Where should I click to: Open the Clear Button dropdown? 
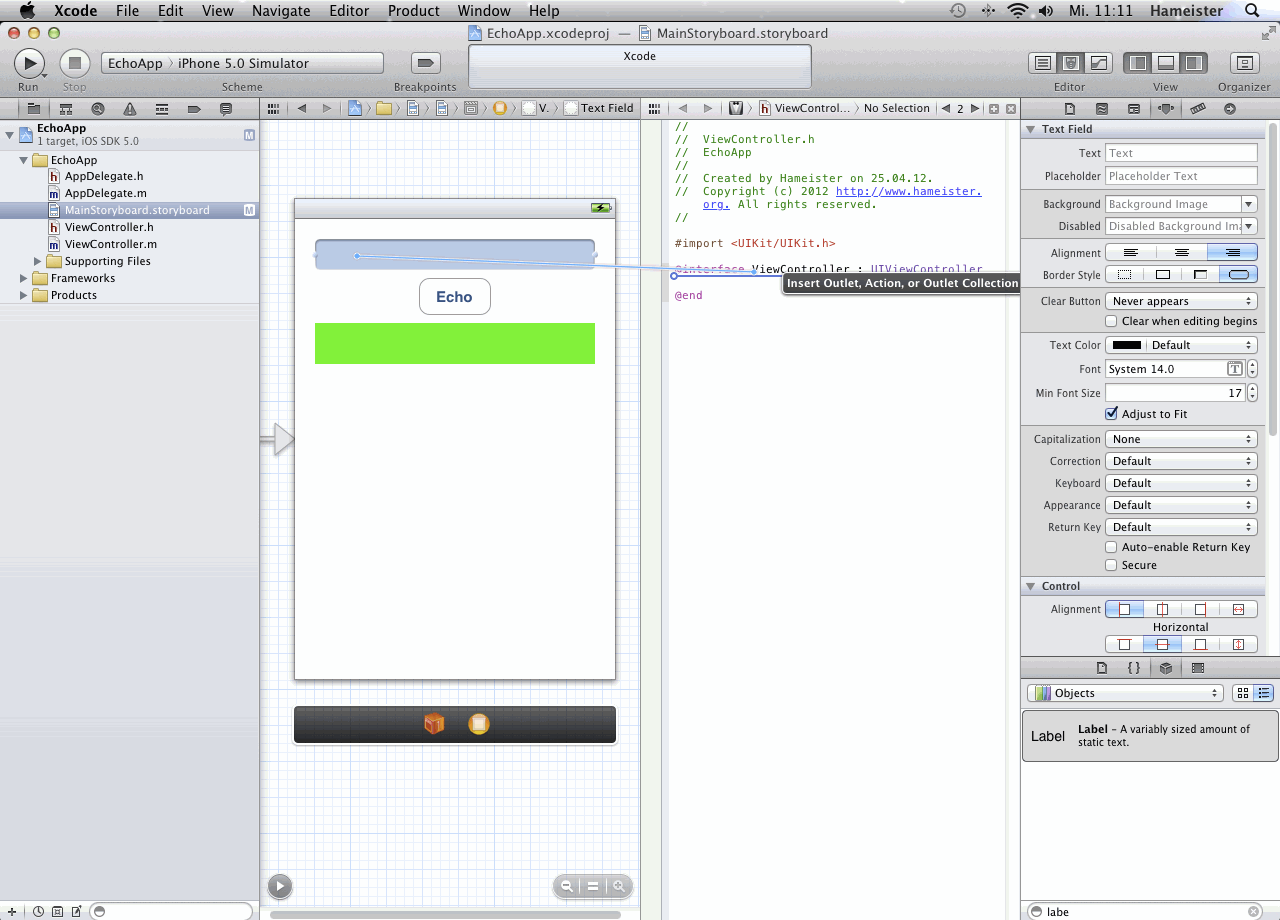coord(1180,301)
